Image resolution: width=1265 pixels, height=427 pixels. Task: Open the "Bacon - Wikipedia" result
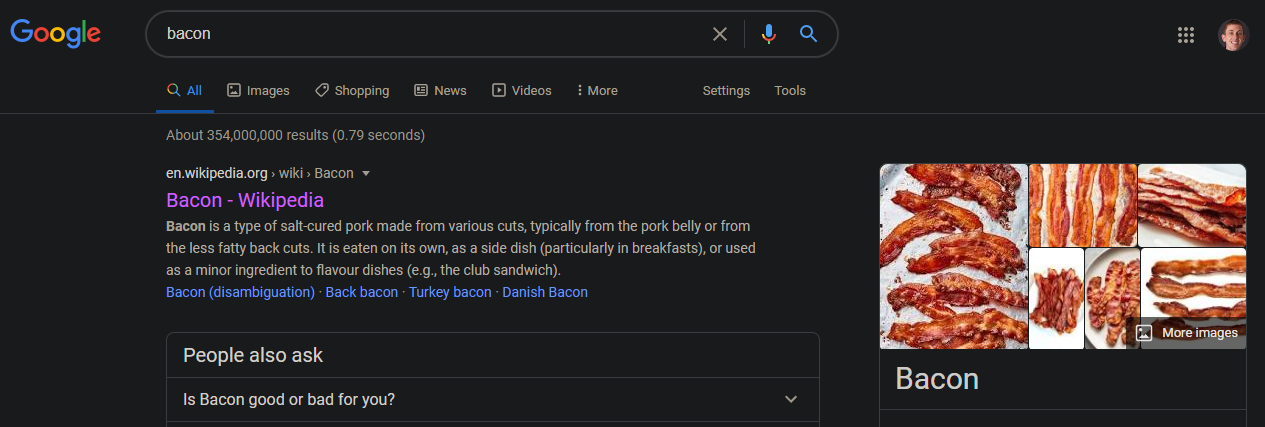[x=245, y=200]
